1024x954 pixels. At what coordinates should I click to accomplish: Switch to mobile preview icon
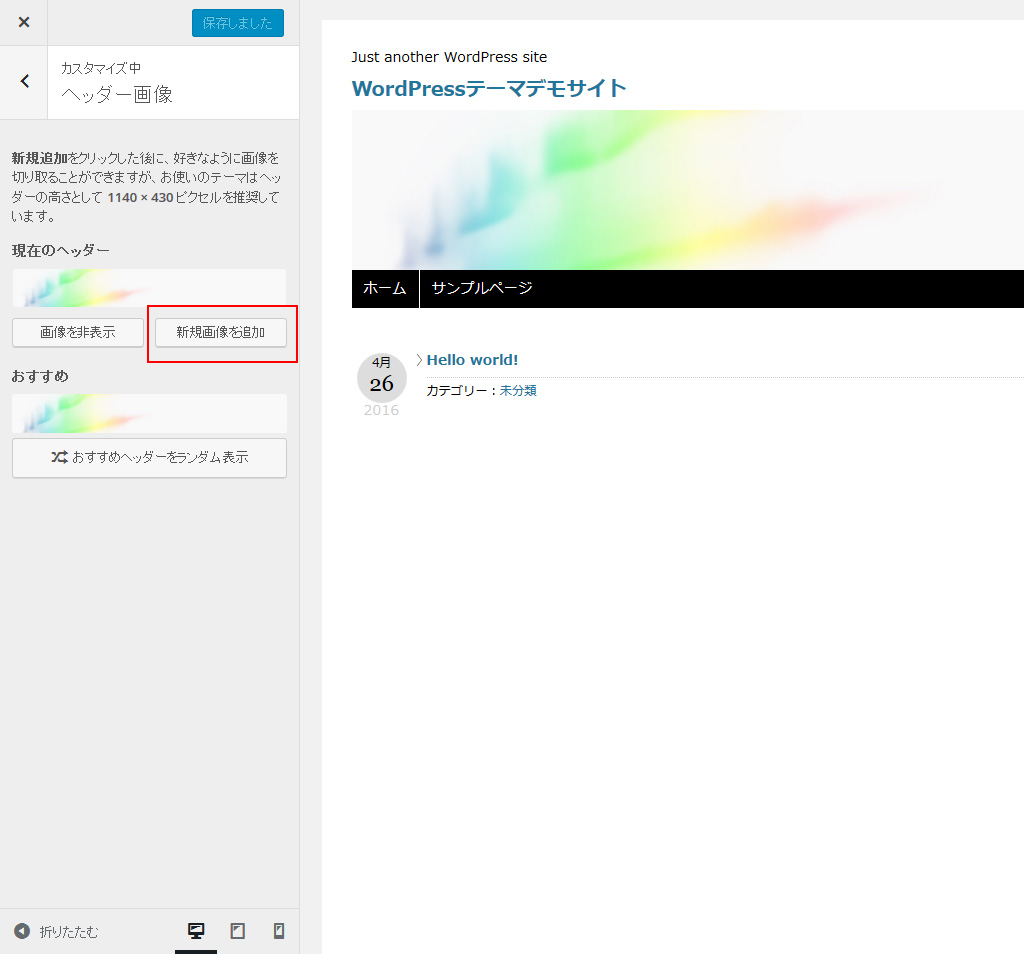click(279, 931)
